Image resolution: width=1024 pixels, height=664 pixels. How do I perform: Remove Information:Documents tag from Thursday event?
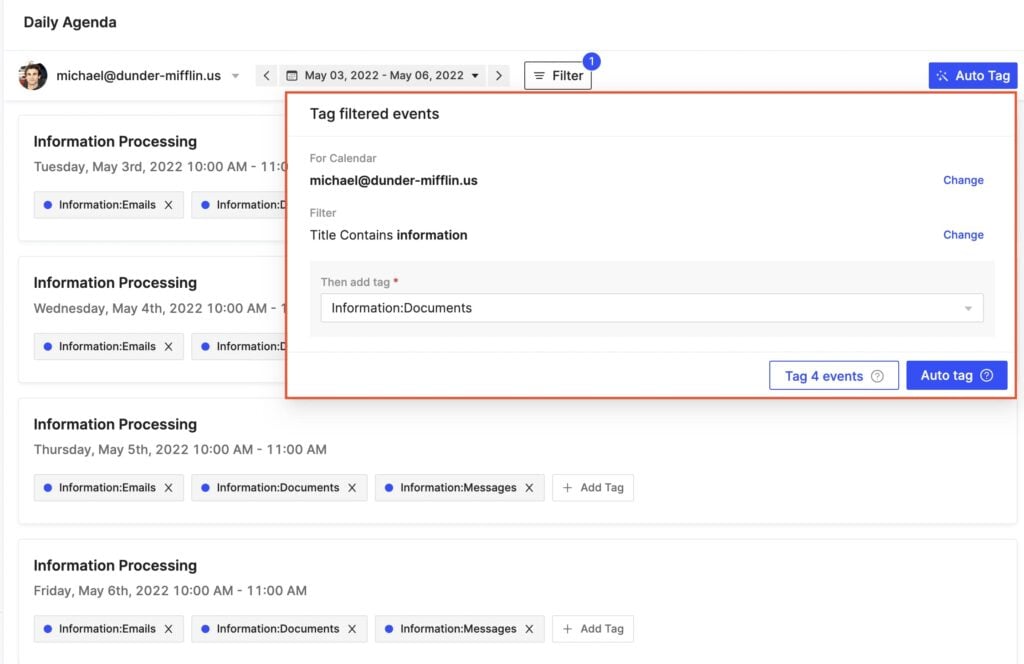pyautogui.click(x=352, y=488)
